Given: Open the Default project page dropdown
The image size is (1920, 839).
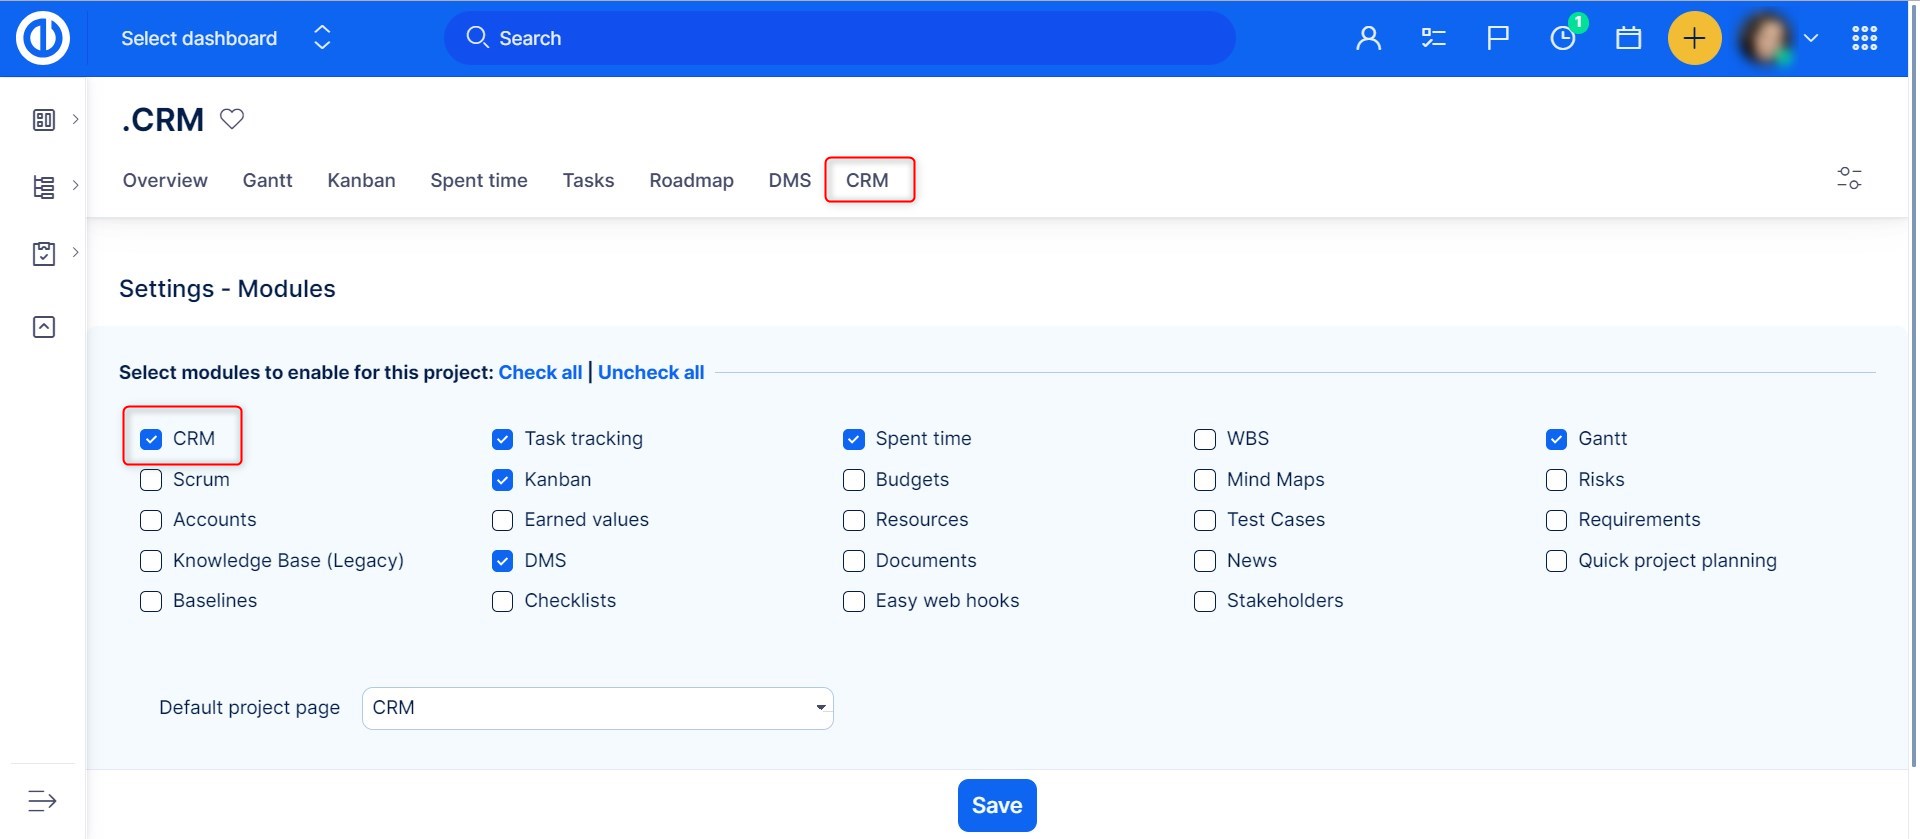Looking at the screenshot, I should coord(597,708).
